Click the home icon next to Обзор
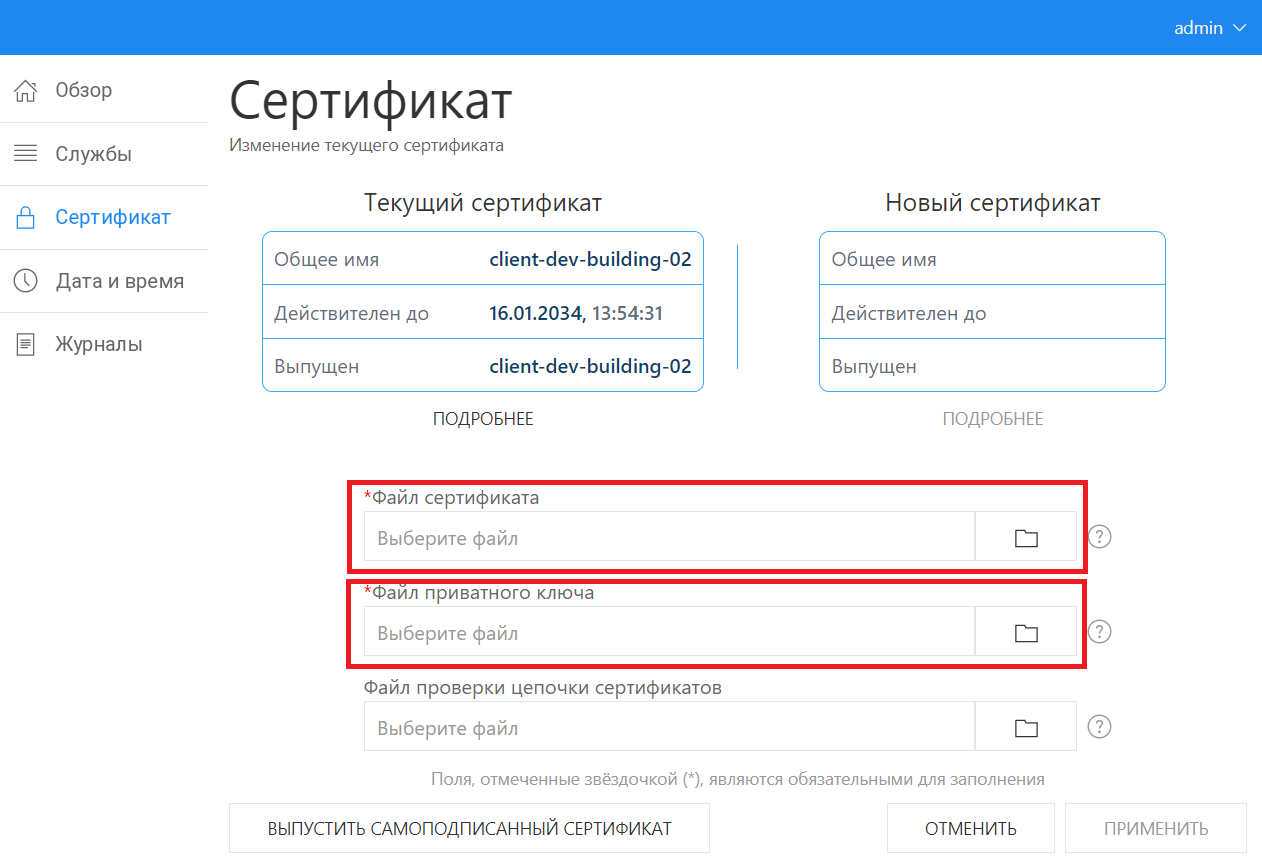The height and width of the screenshot is (867, 1262). tap(25, 91)
